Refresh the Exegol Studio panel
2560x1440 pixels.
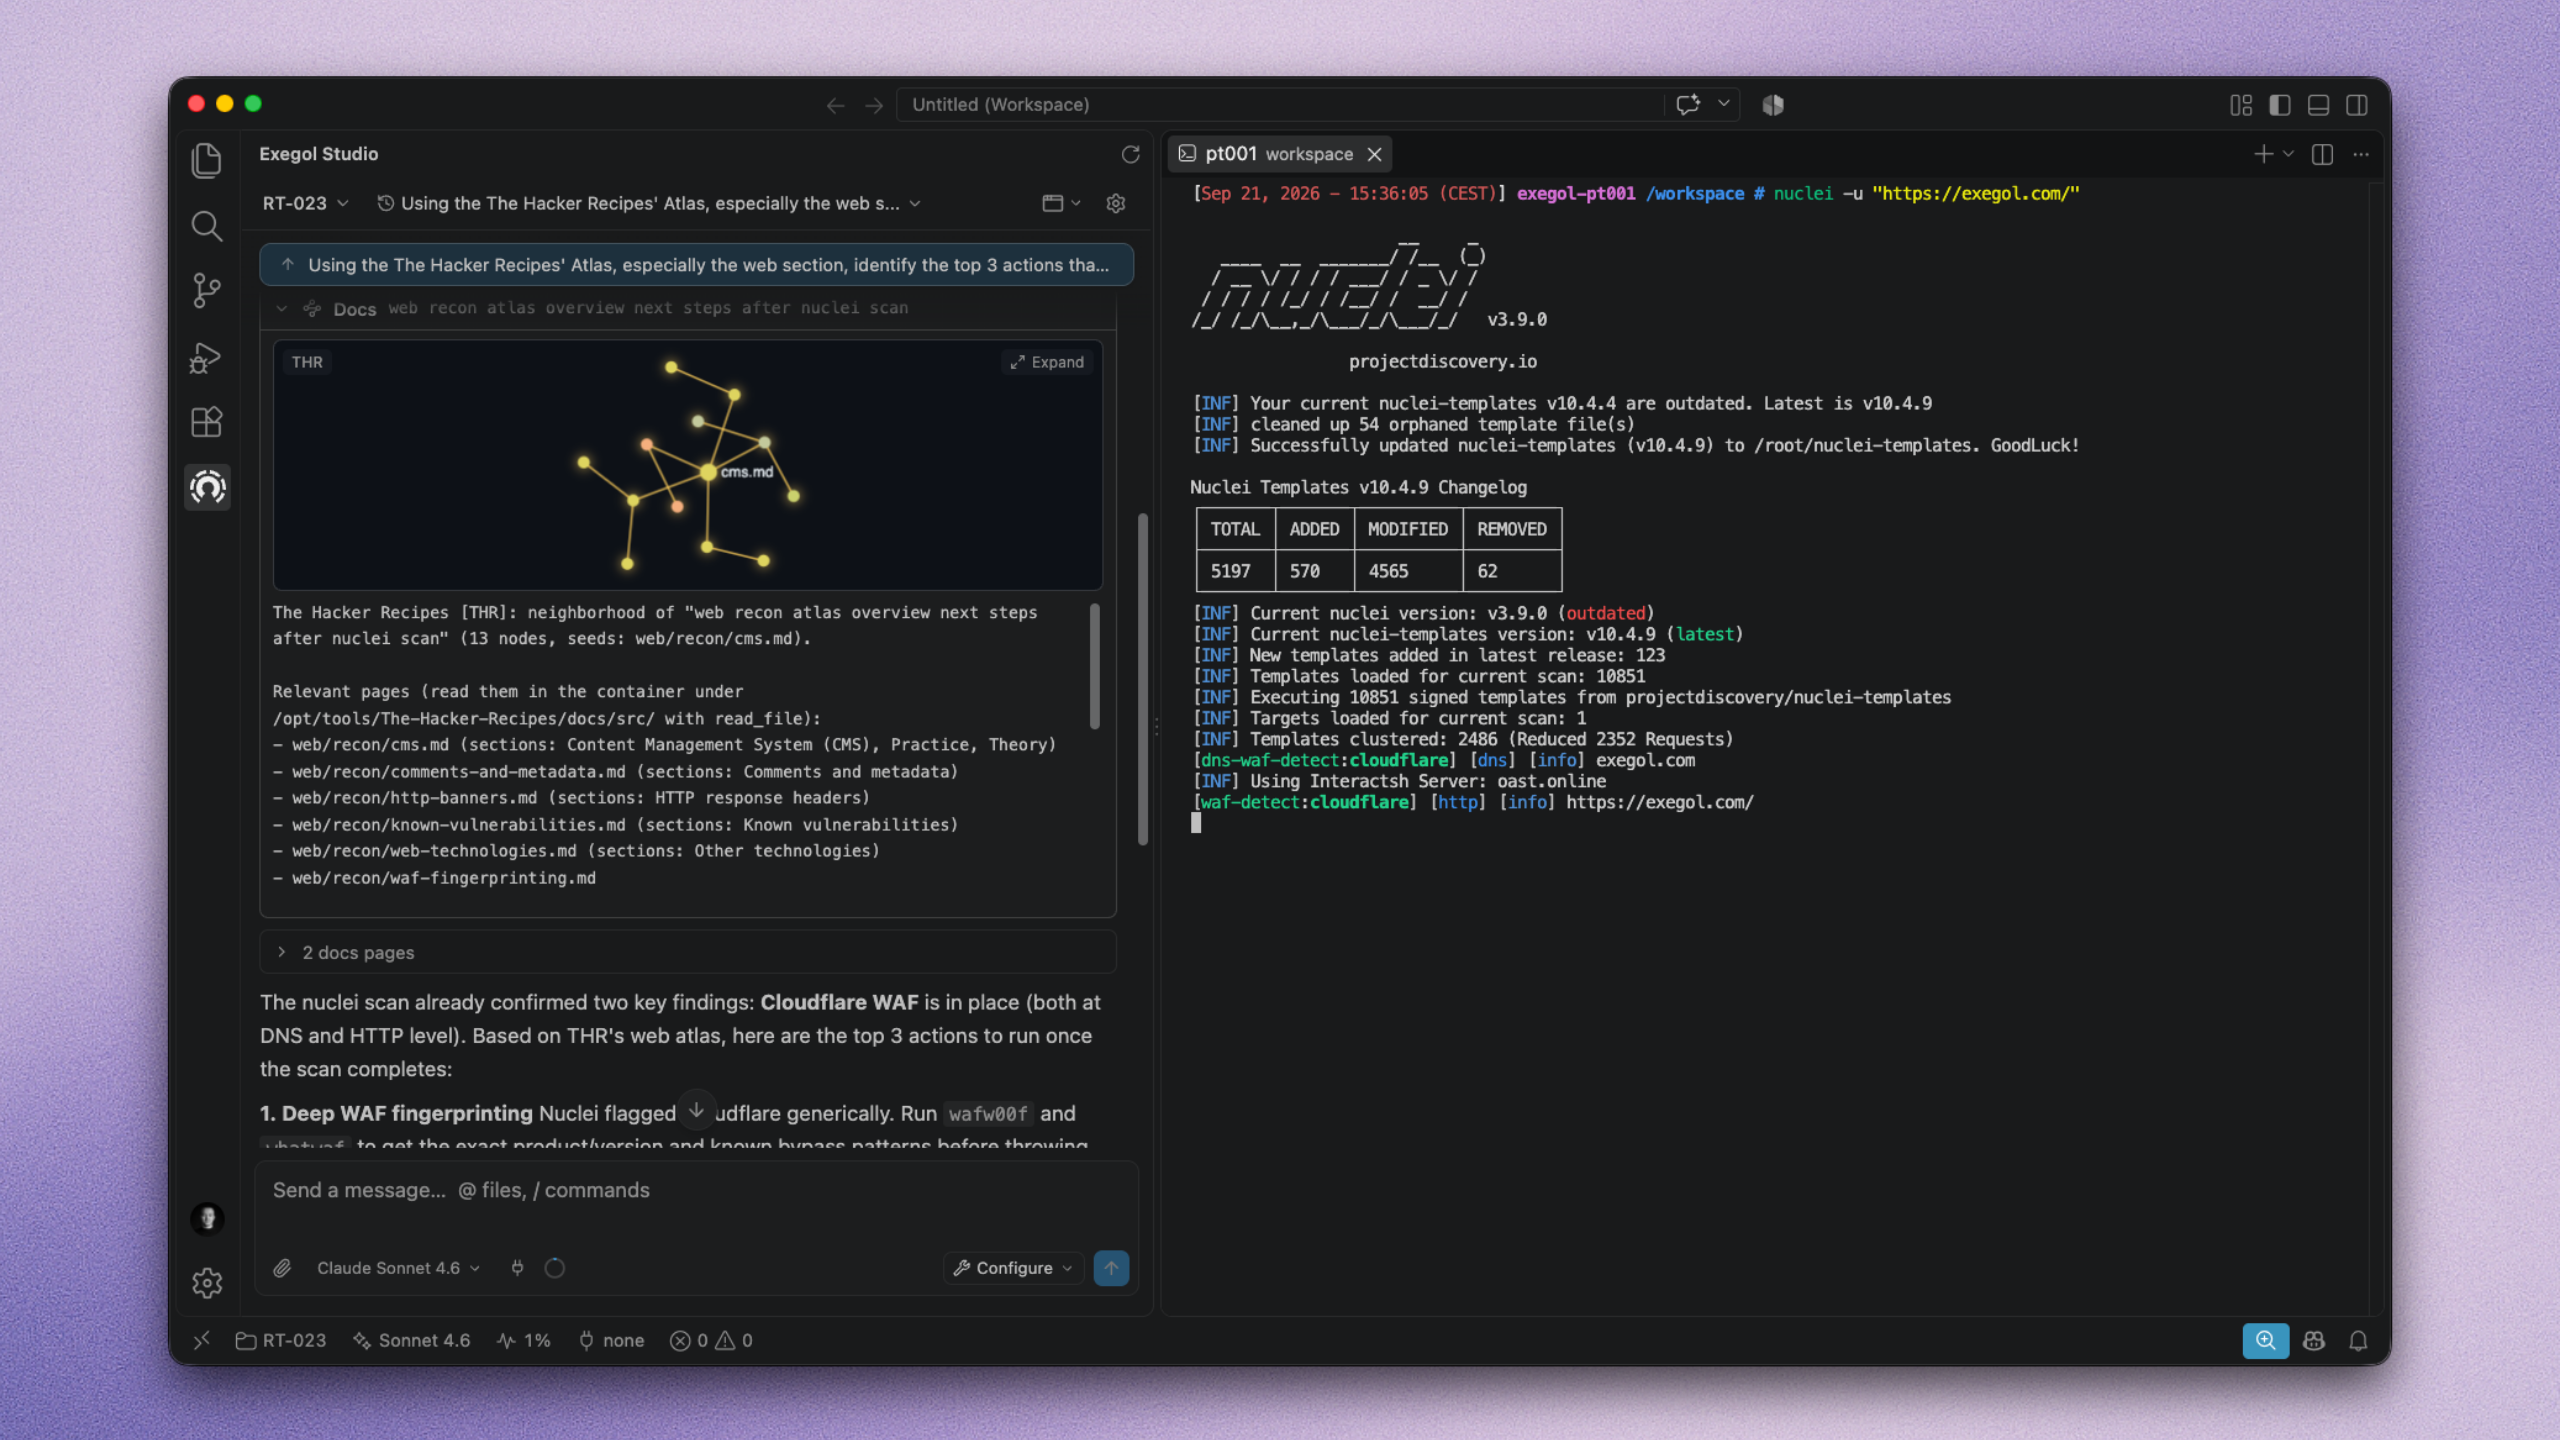click(1130, 154)
